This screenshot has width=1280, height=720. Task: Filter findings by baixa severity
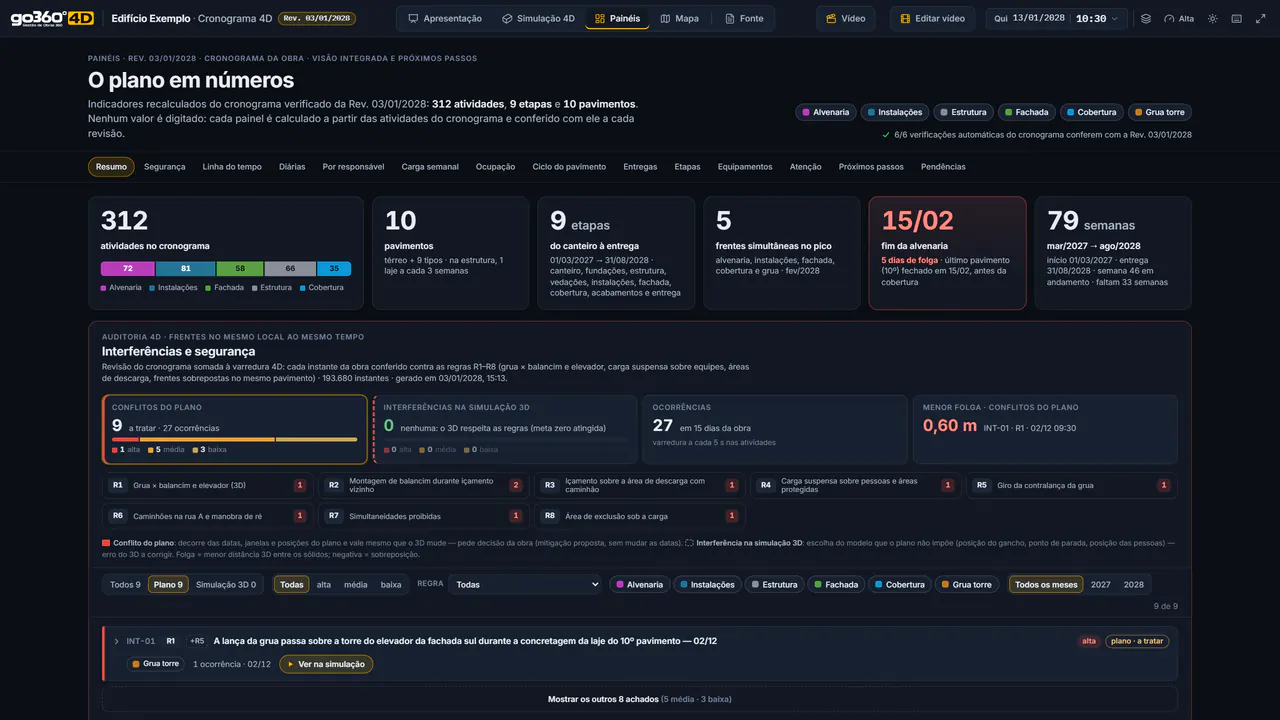point(391,585)
